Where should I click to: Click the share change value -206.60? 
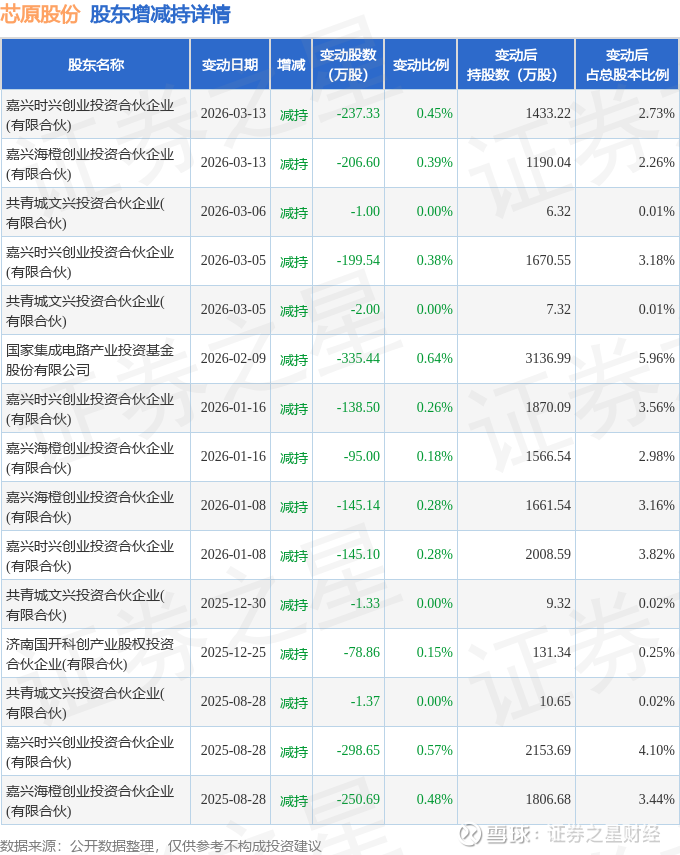point(358,162)
